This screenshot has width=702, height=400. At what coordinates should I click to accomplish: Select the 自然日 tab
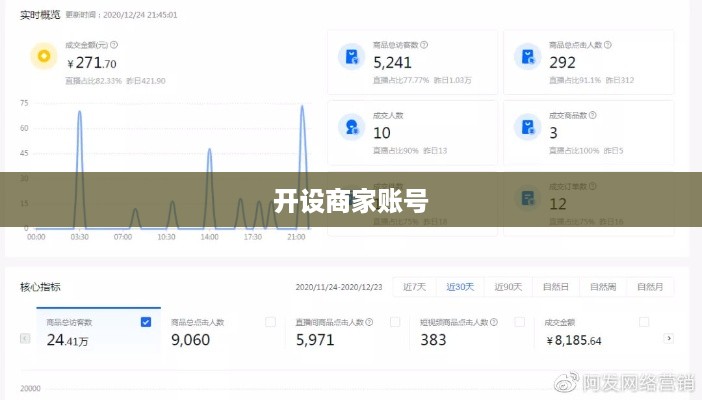(x=556, y=287)
